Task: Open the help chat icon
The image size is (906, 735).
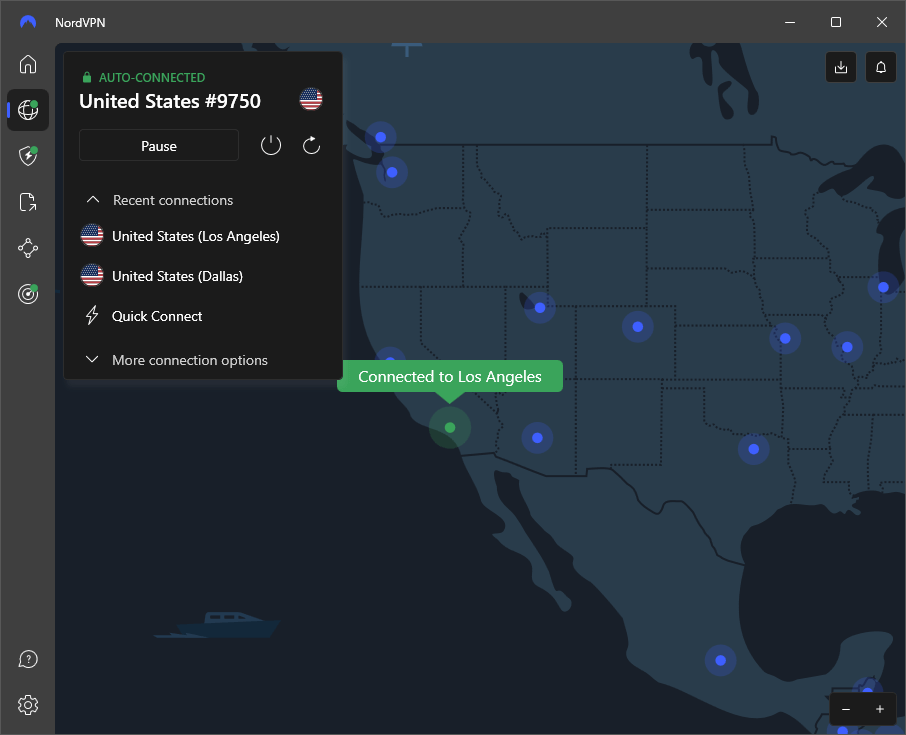Action: coord(28,659)
